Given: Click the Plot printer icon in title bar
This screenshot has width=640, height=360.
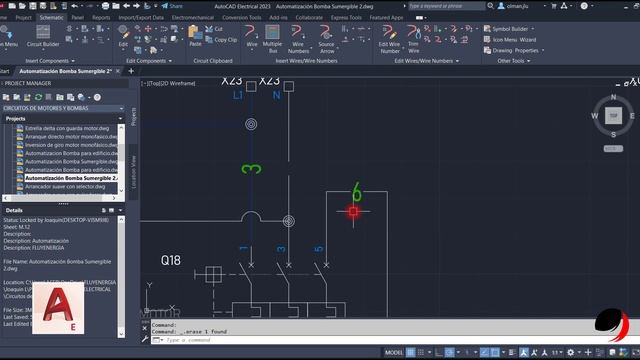Looking at the screenshot, I should (x=105, y=6).
